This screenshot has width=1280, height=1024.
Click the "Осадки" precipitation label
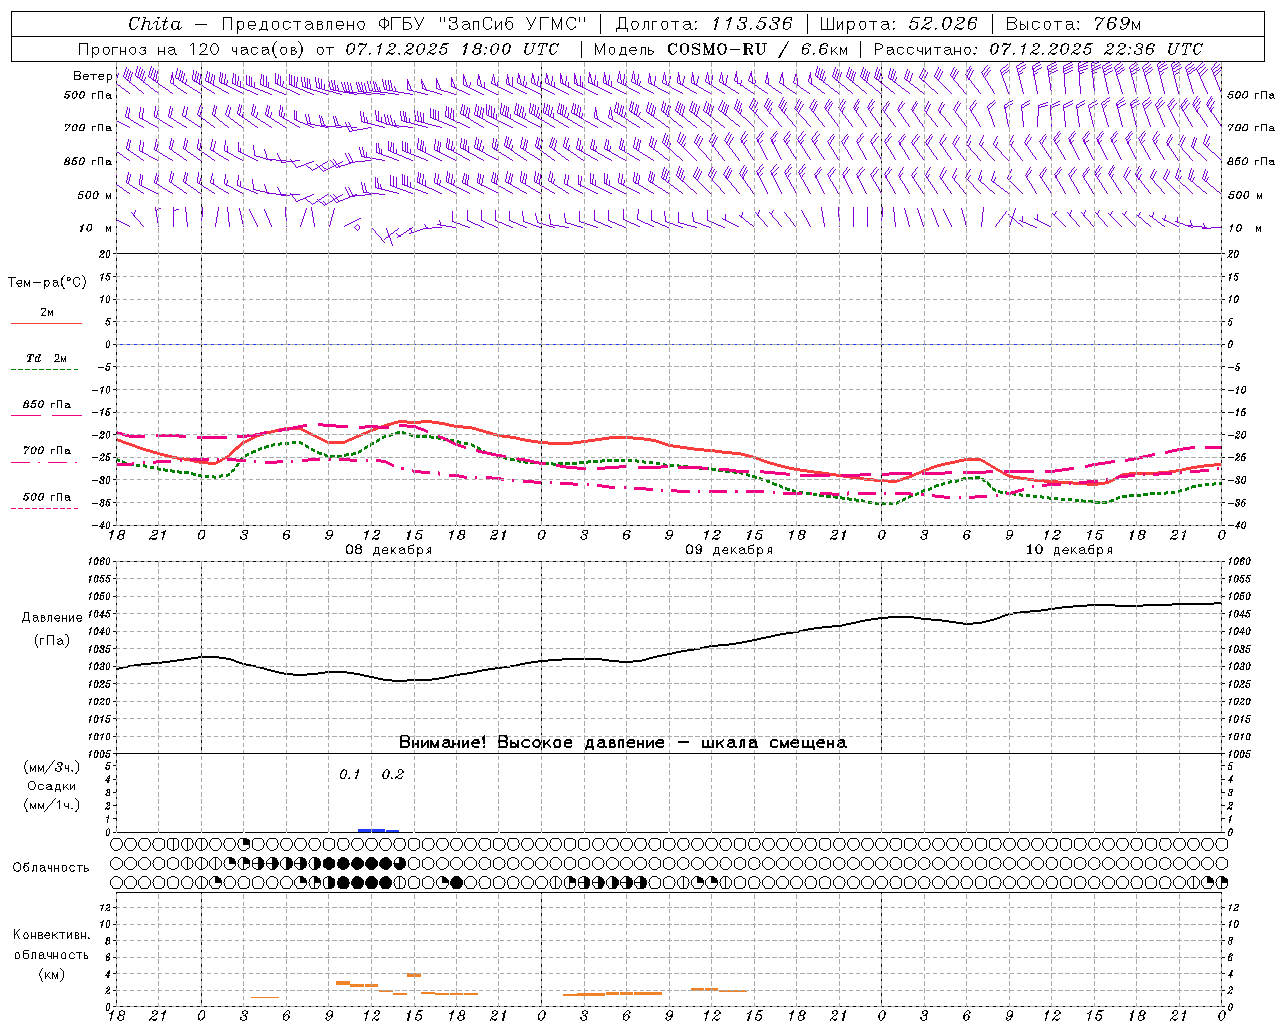[52, 786]
